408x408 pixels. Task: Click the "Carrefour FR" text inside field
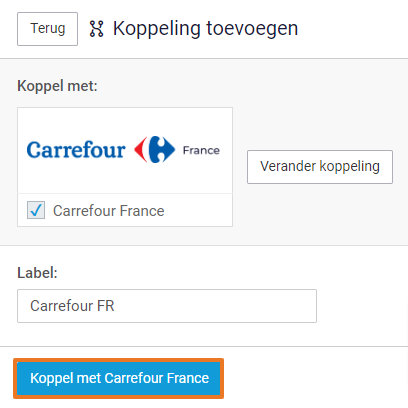click(72, 306)
